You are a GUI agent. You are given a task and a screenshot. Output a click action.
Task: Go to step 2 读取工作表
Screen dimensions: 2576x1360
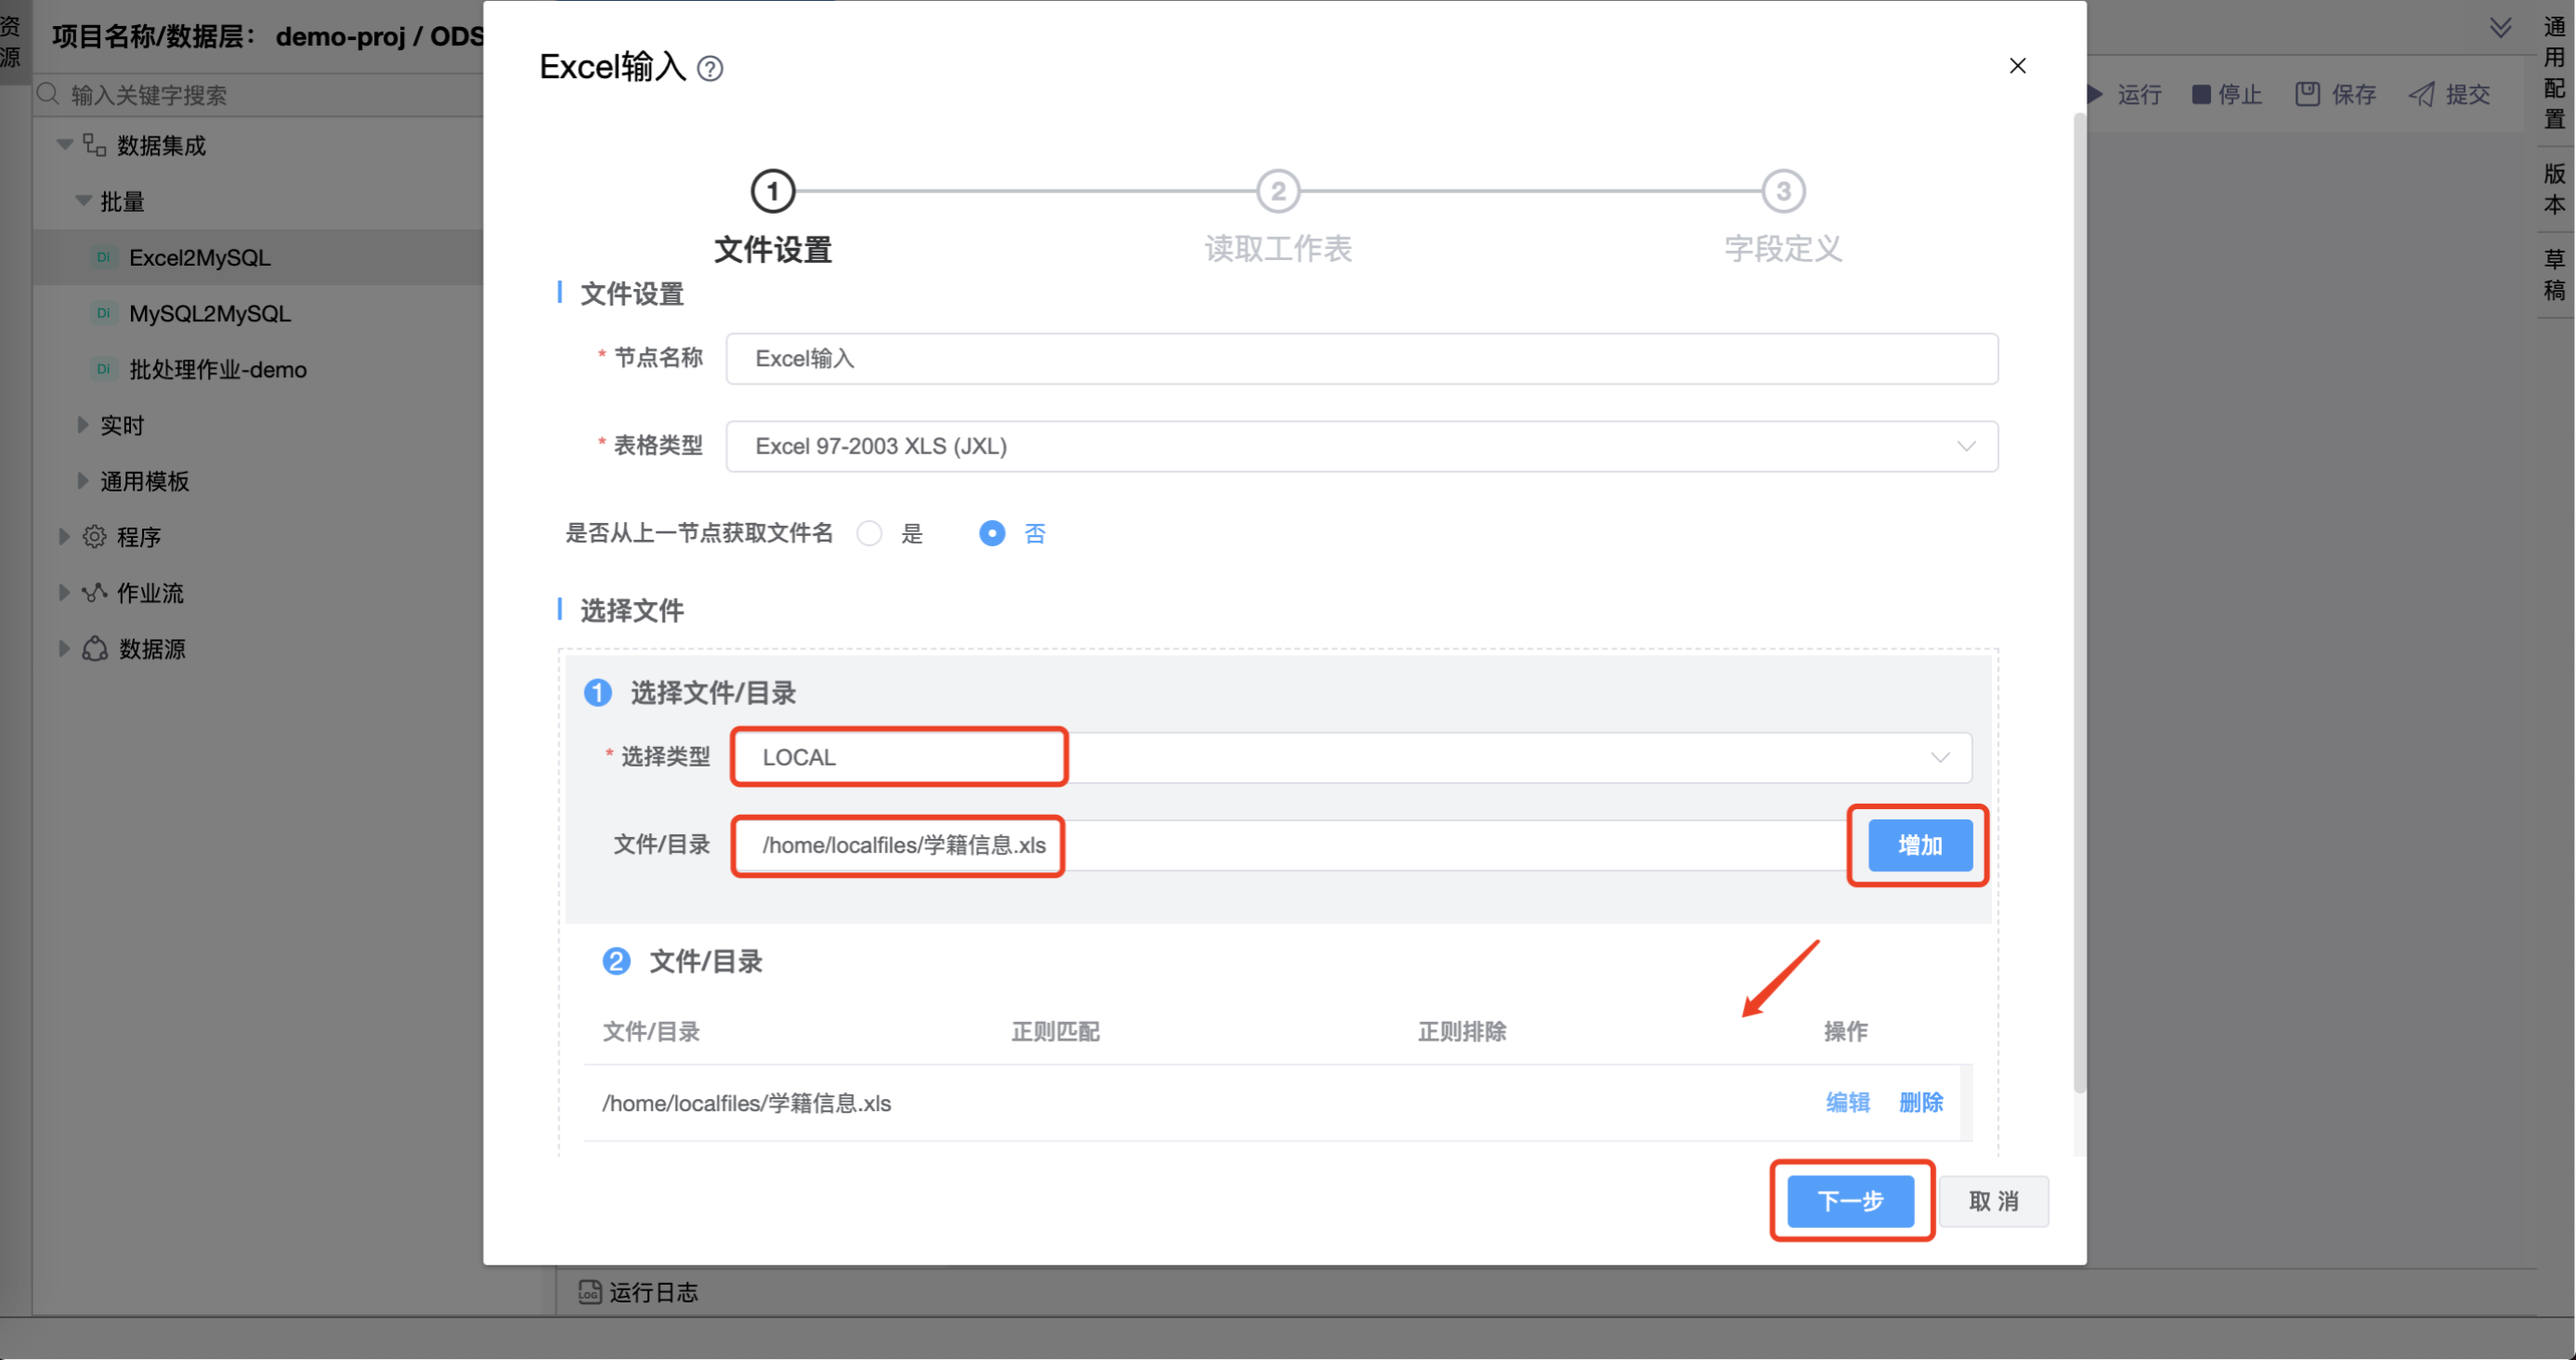[x=1277, y=191]
